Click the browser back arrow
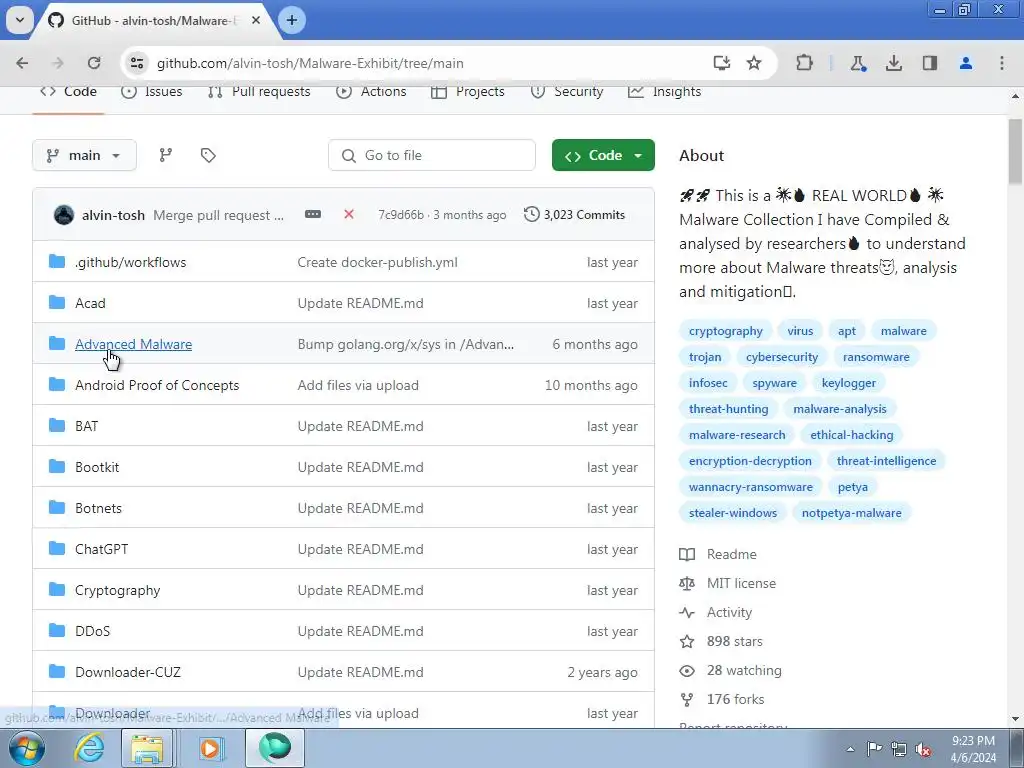Screen dimensions: 1024x768 coord(22,63)
